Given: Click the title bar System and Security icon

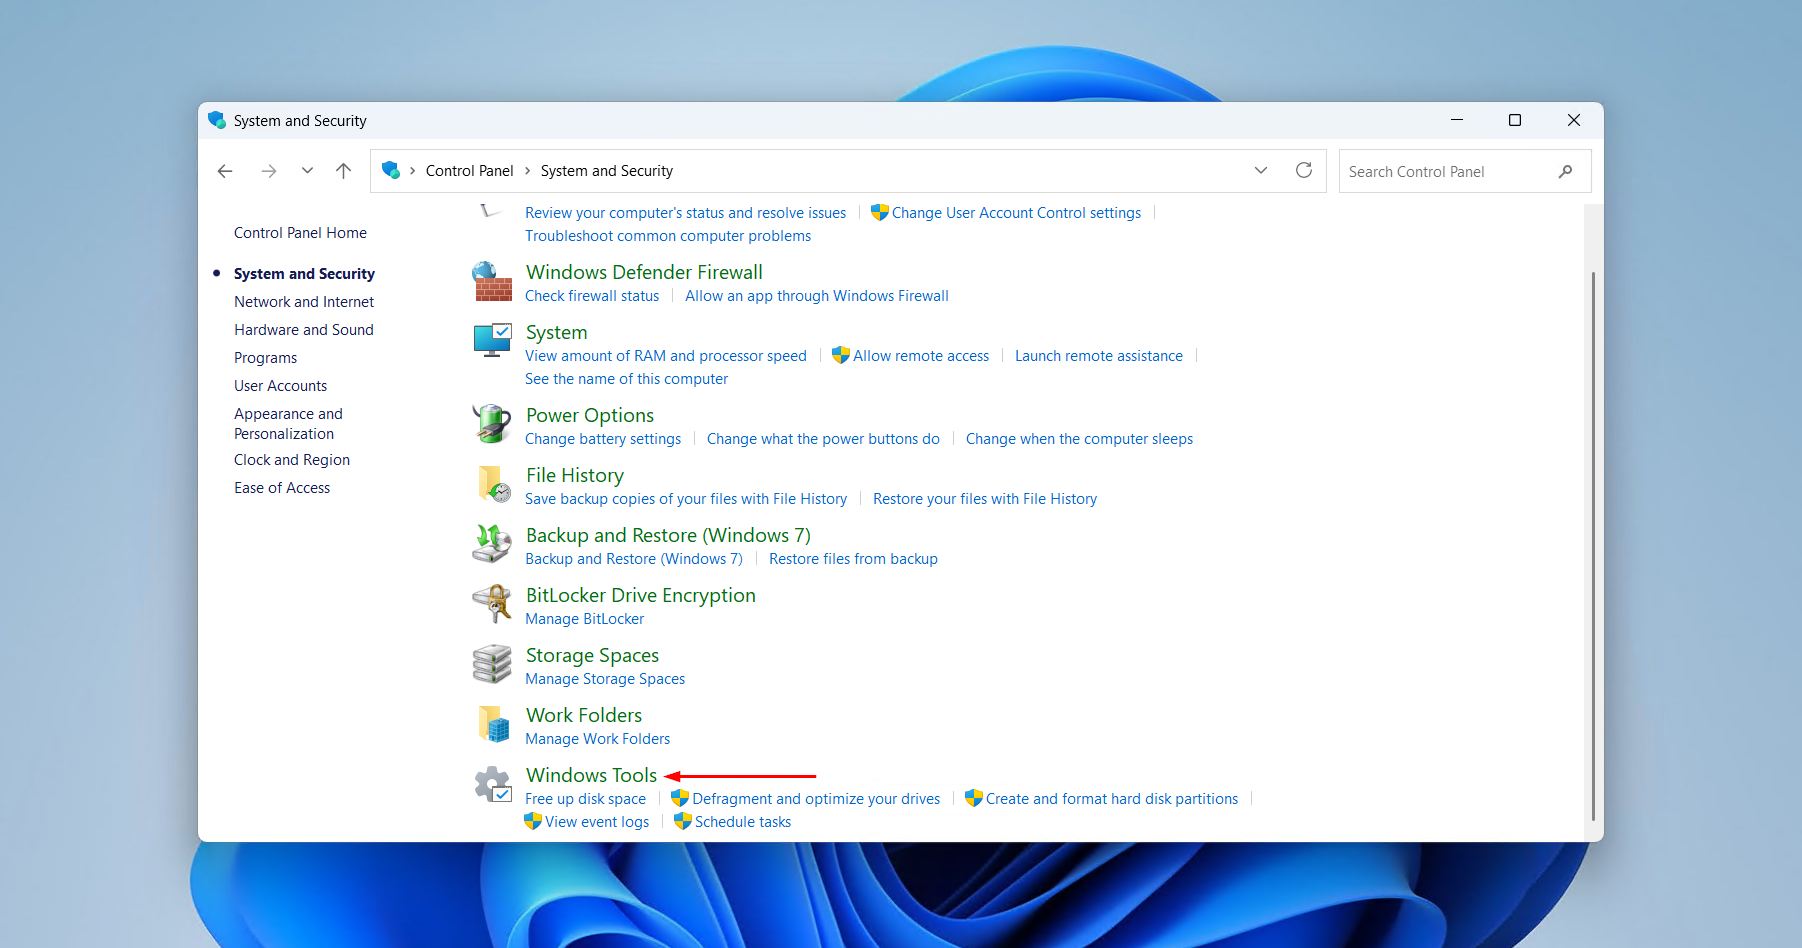Looking at the screenshot, I should pyautogui.click(x=217, y=120).
